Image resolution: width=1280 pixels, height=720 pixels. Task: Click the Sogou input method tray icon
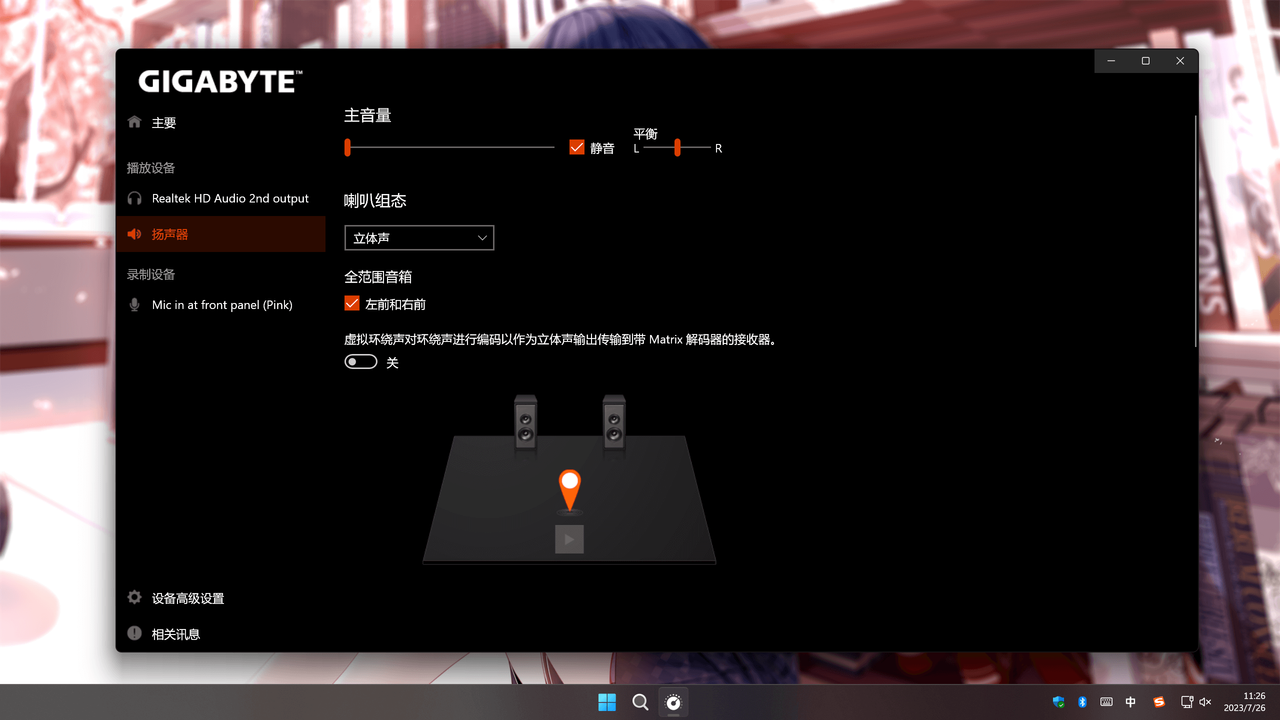point(1159,702)
